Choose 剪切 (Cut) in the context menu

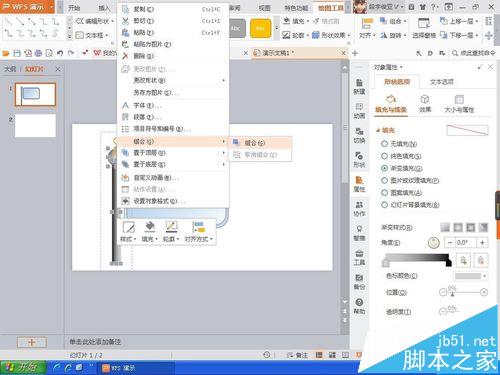pyautogui.click(x=172, y=21)
